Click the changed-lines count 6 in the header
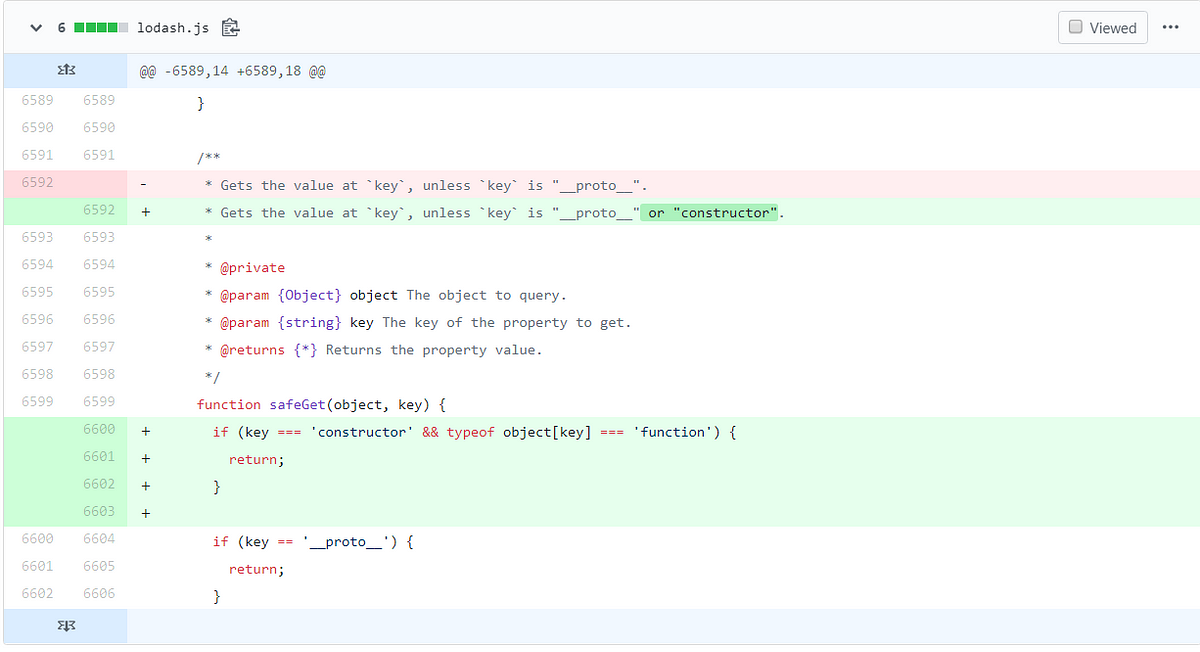This screenshot has width=1200, height=652. [x=61, y=28]
